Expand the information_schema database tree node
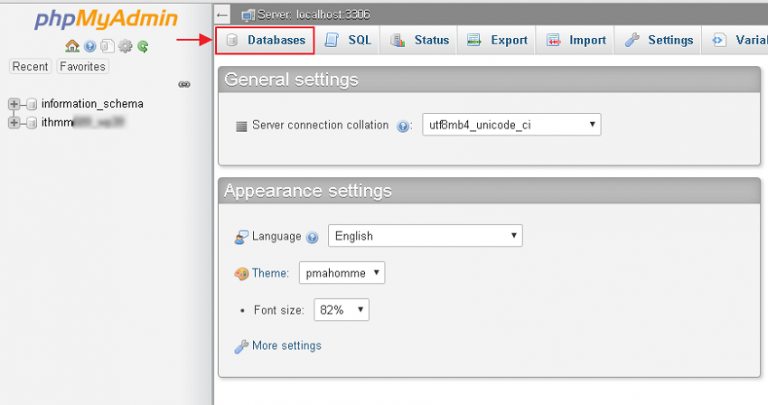 pyautogui.click(x=14, y=104)
